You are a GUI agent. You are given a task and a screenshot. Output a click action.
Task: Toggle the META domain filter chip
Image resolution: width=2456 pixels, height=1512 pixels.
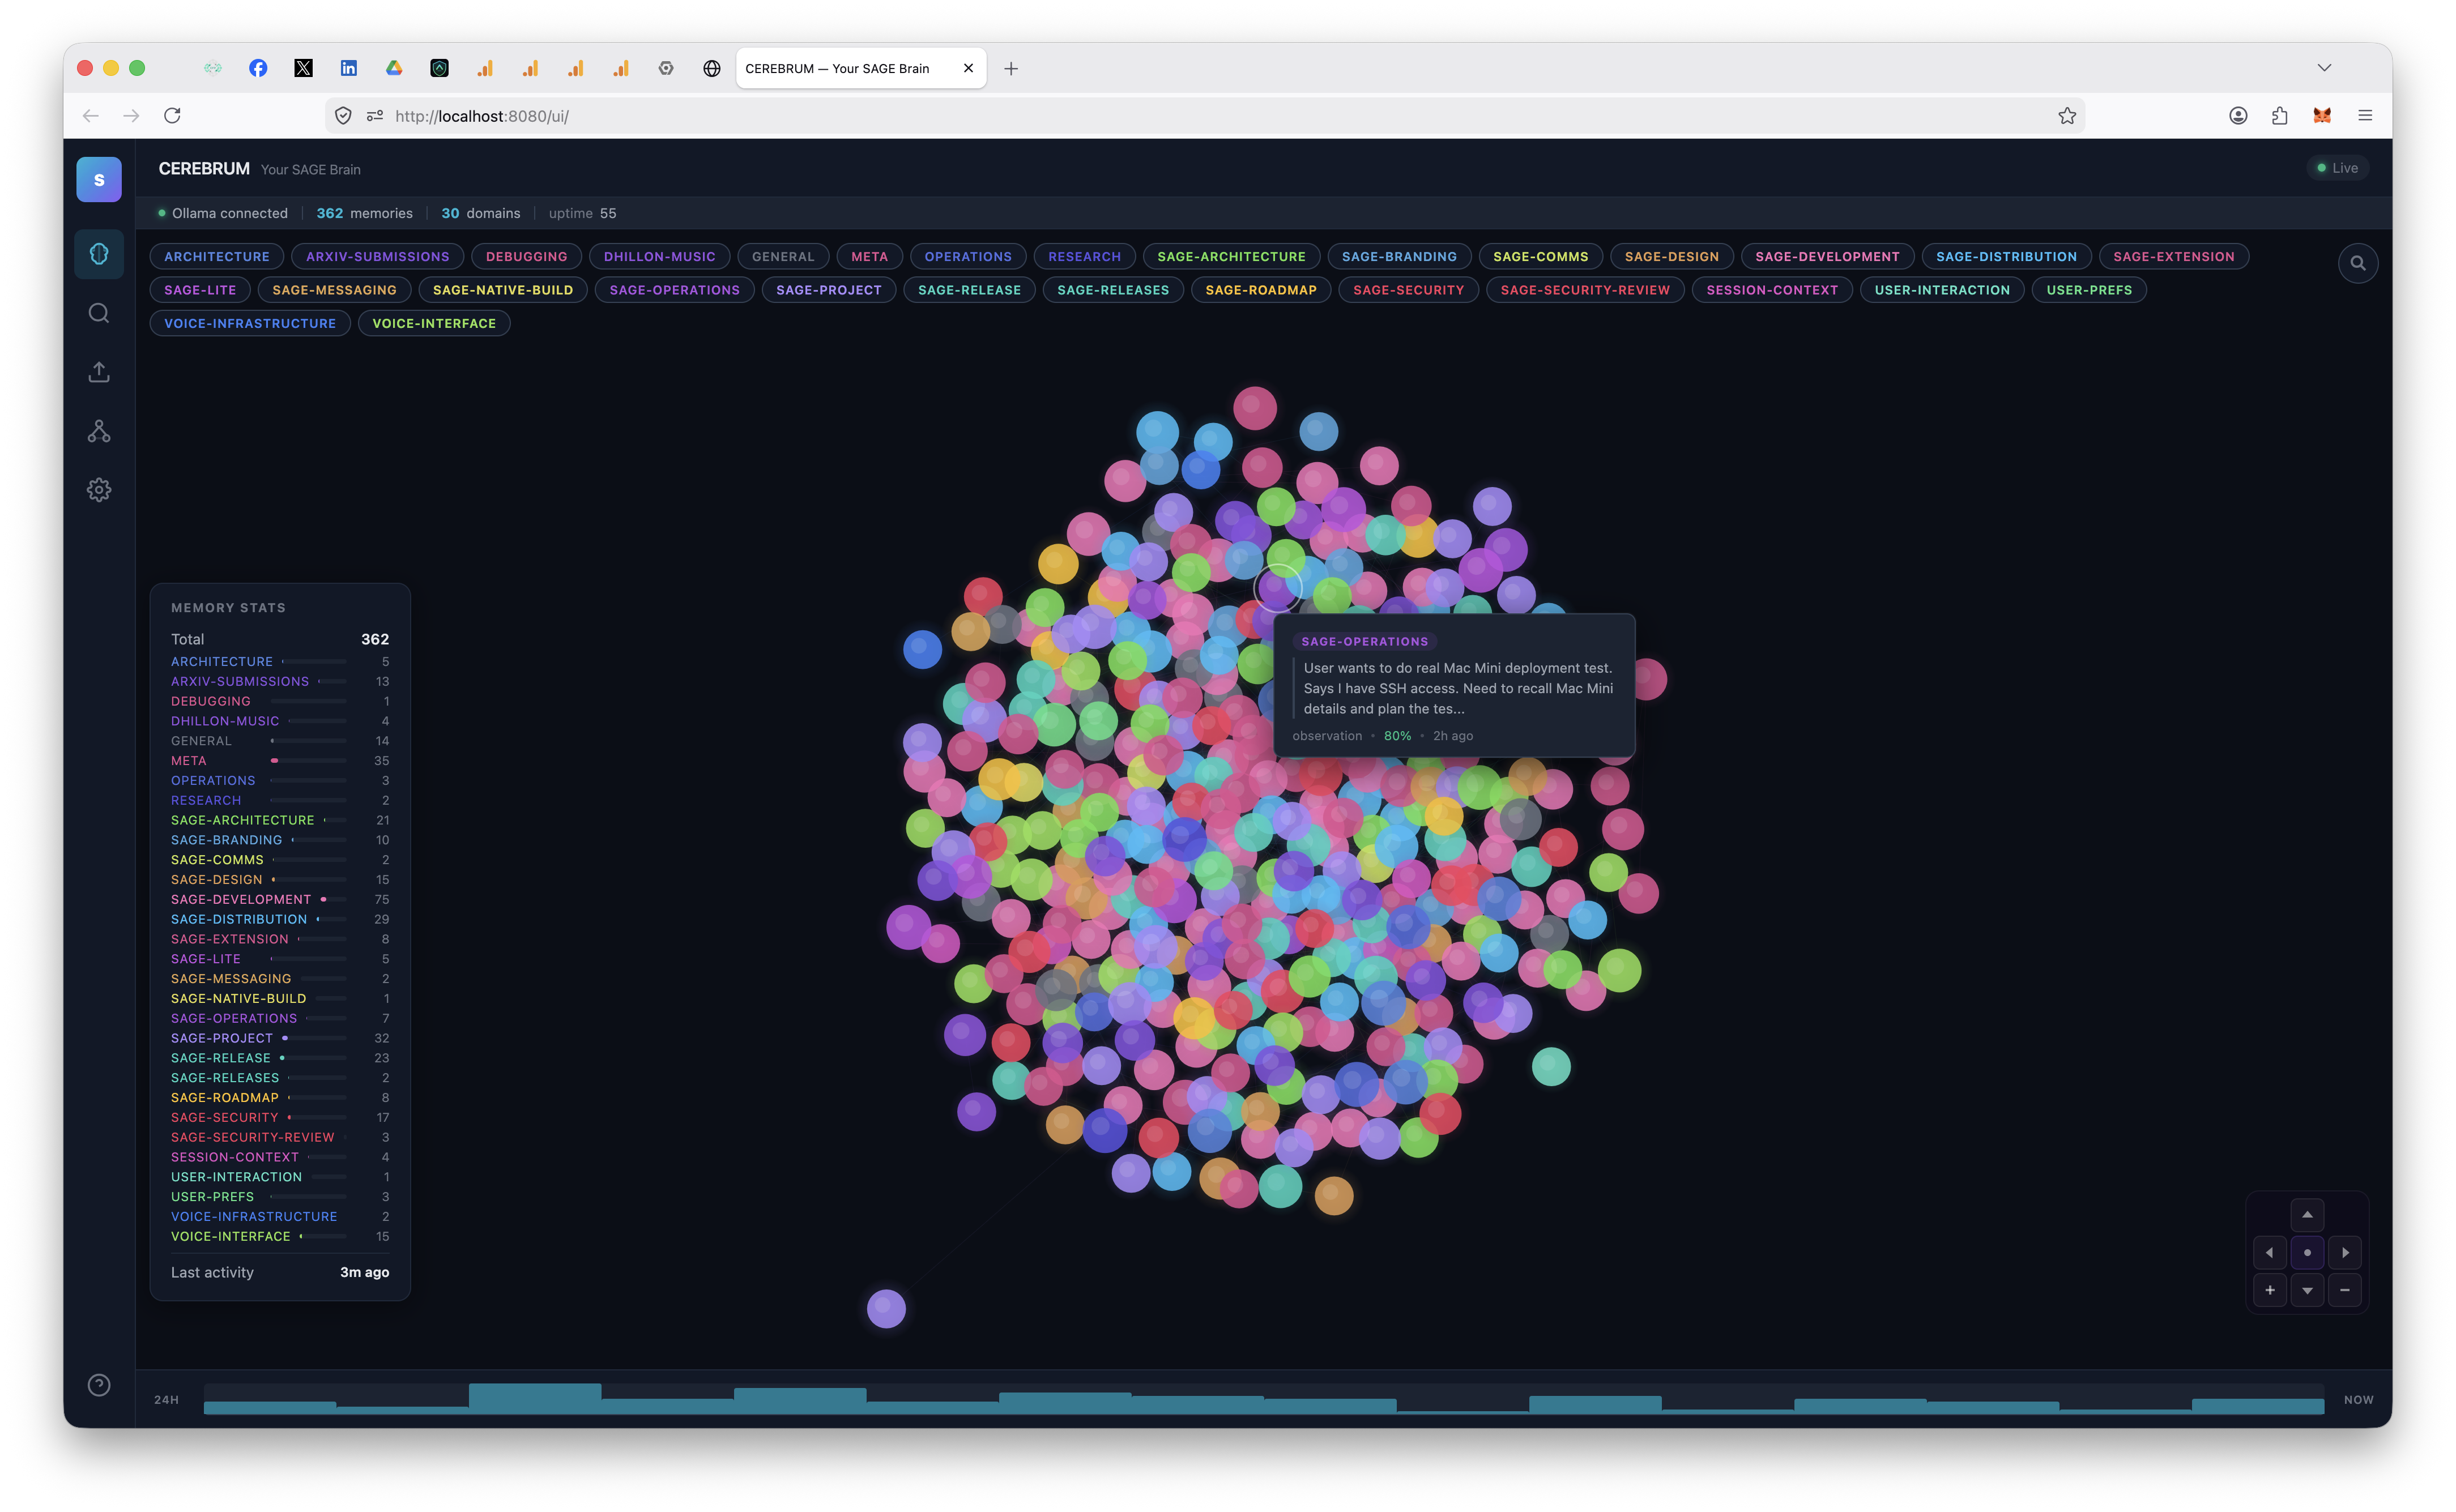coord(869,256)
